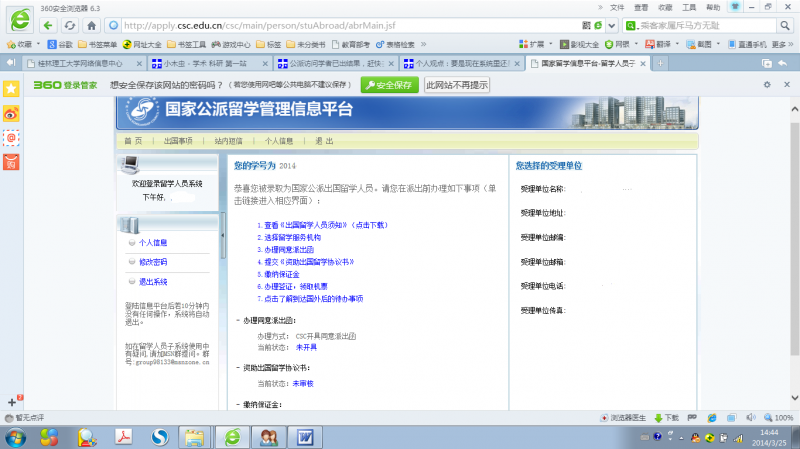Open the 100% zoom level control

(x=779, y=417)
